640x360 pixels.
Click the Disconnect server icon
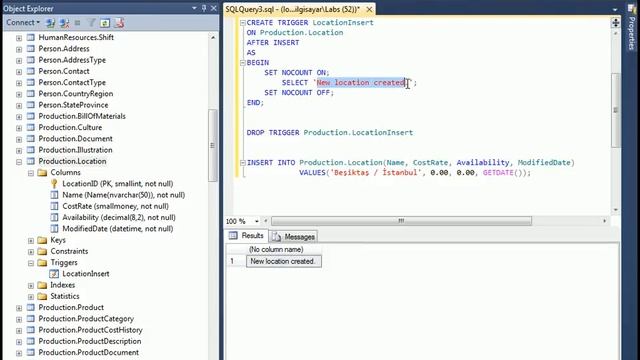tap(64, 23)
